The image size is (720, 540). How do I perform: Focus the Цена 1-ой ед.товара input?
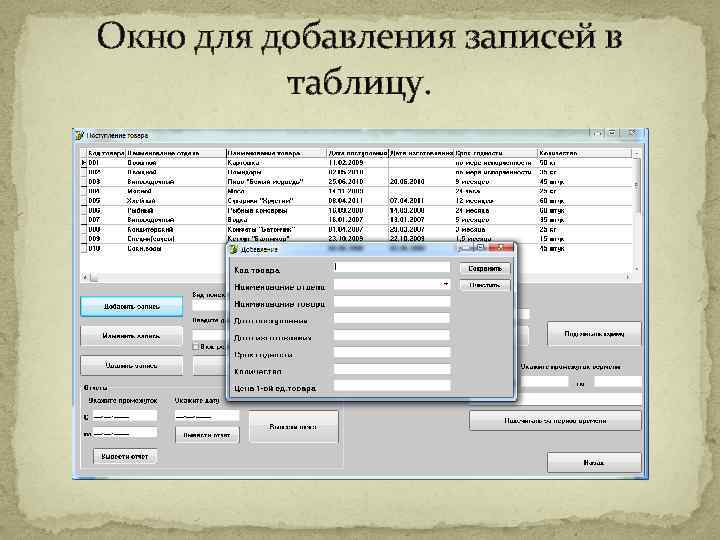[x=392, y=386]
